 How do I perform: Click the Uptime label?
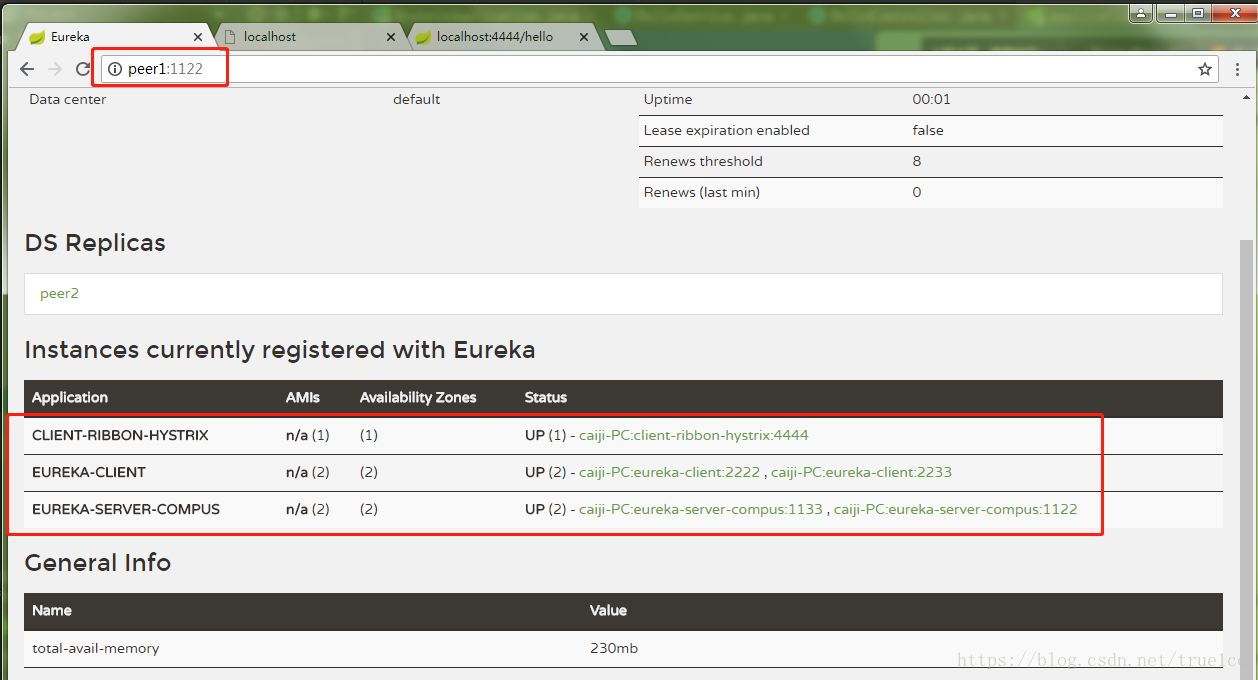668,99
